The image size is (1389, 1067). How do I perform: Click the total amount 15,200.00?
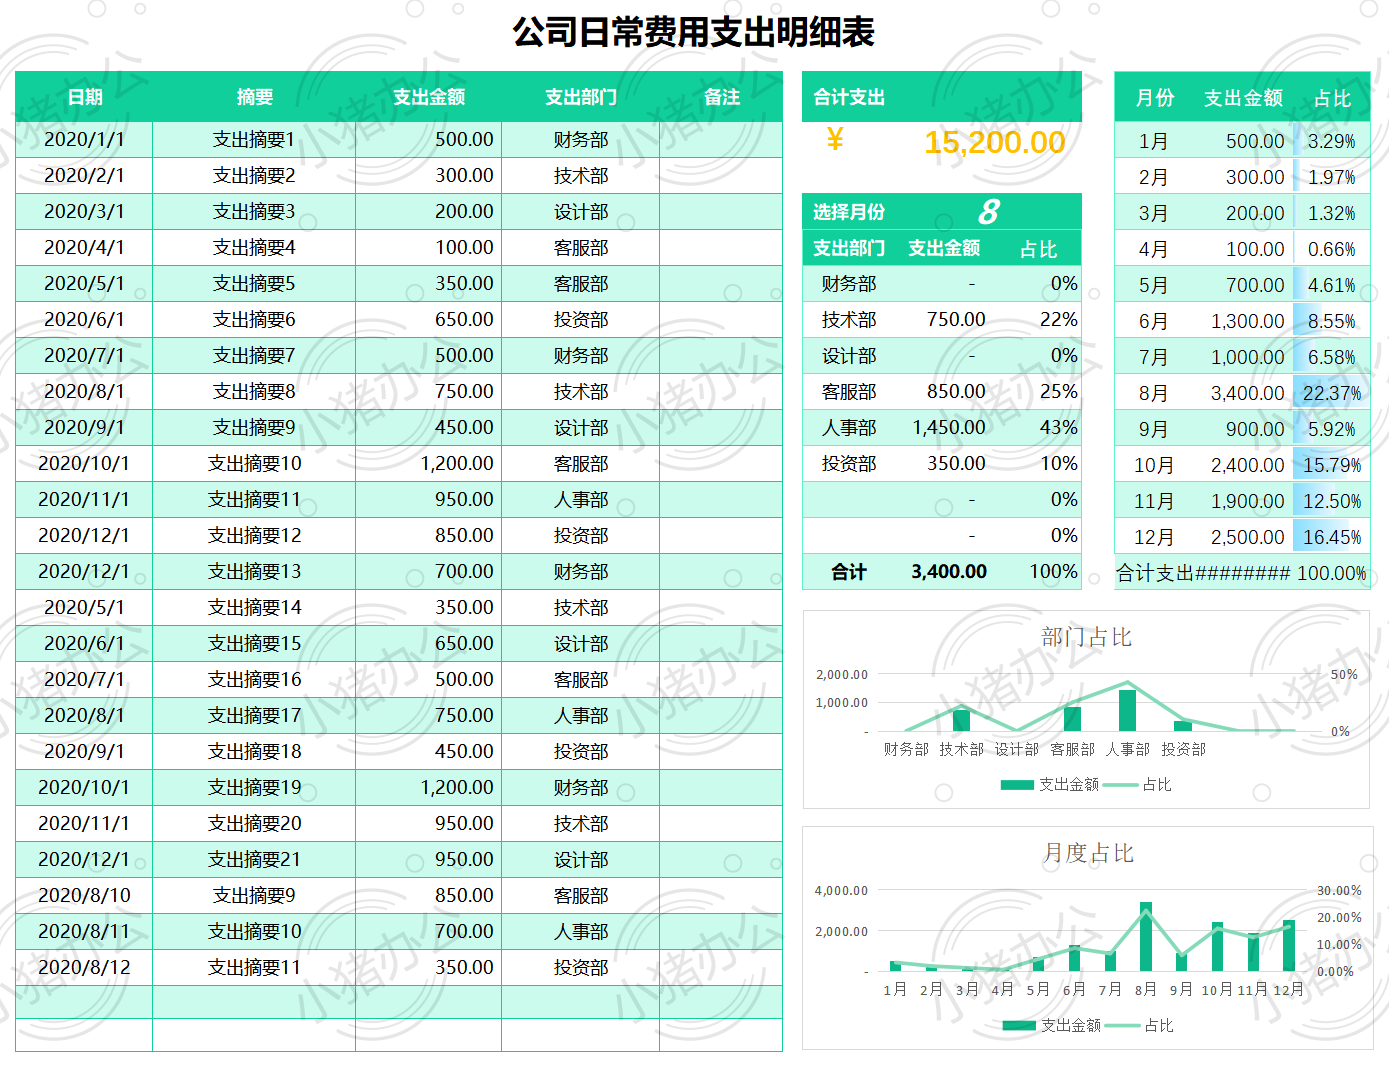point(994,142)
